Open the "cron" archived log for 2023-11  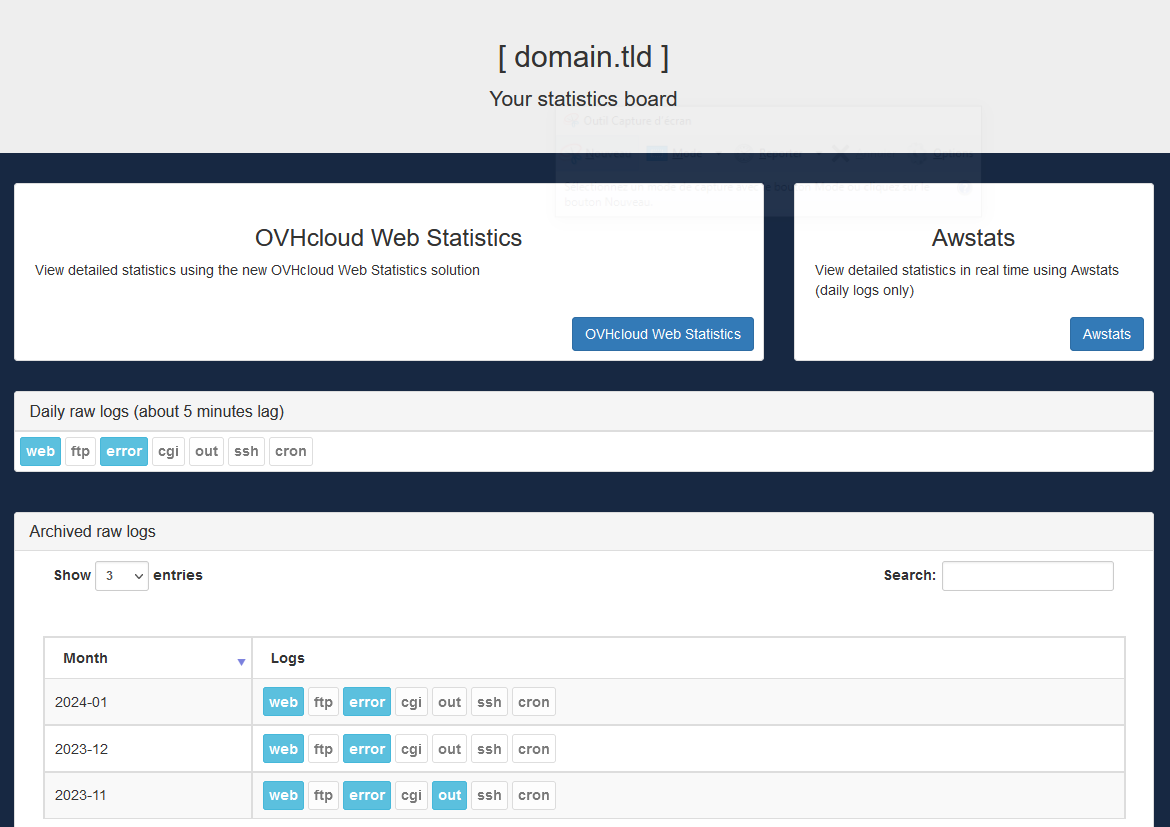(533, 795)
